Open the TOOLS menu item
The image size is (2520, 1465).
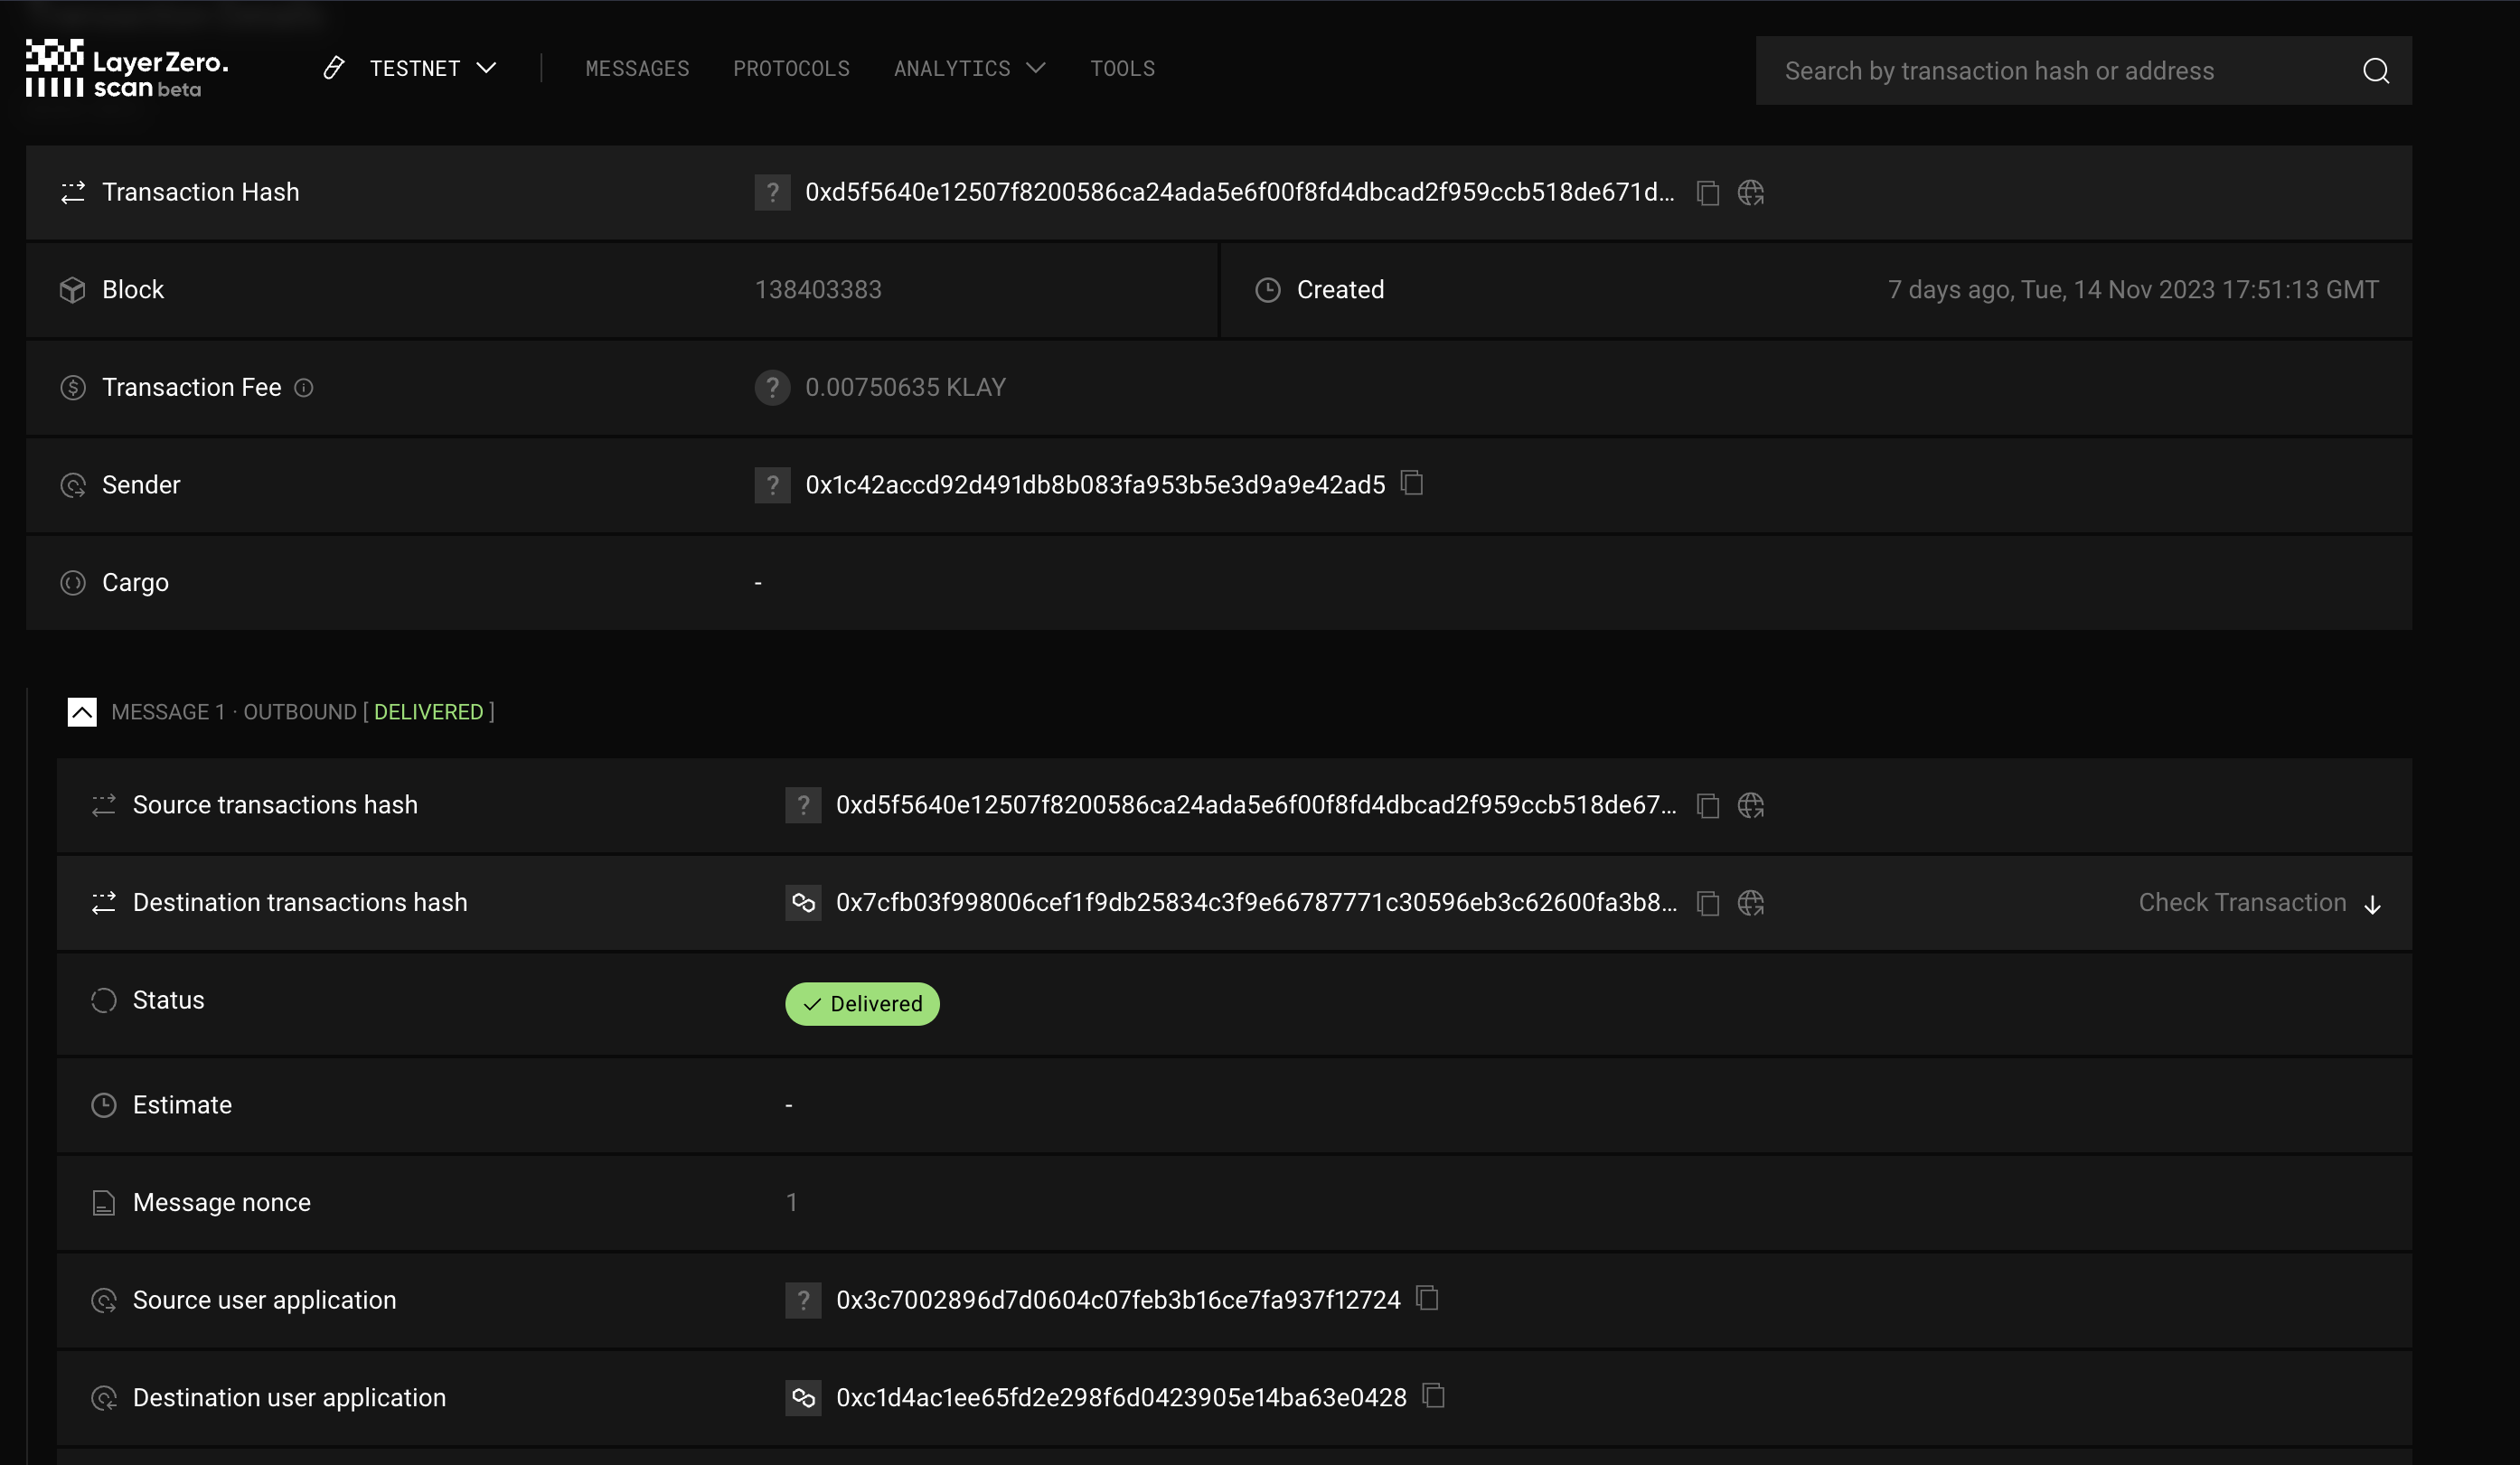point(1122,68)
